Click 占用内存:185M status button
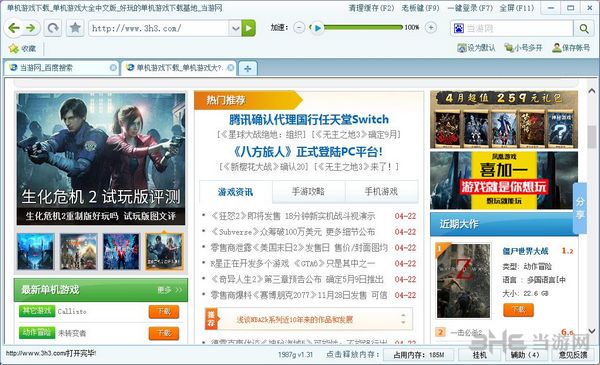 [419, 355]
